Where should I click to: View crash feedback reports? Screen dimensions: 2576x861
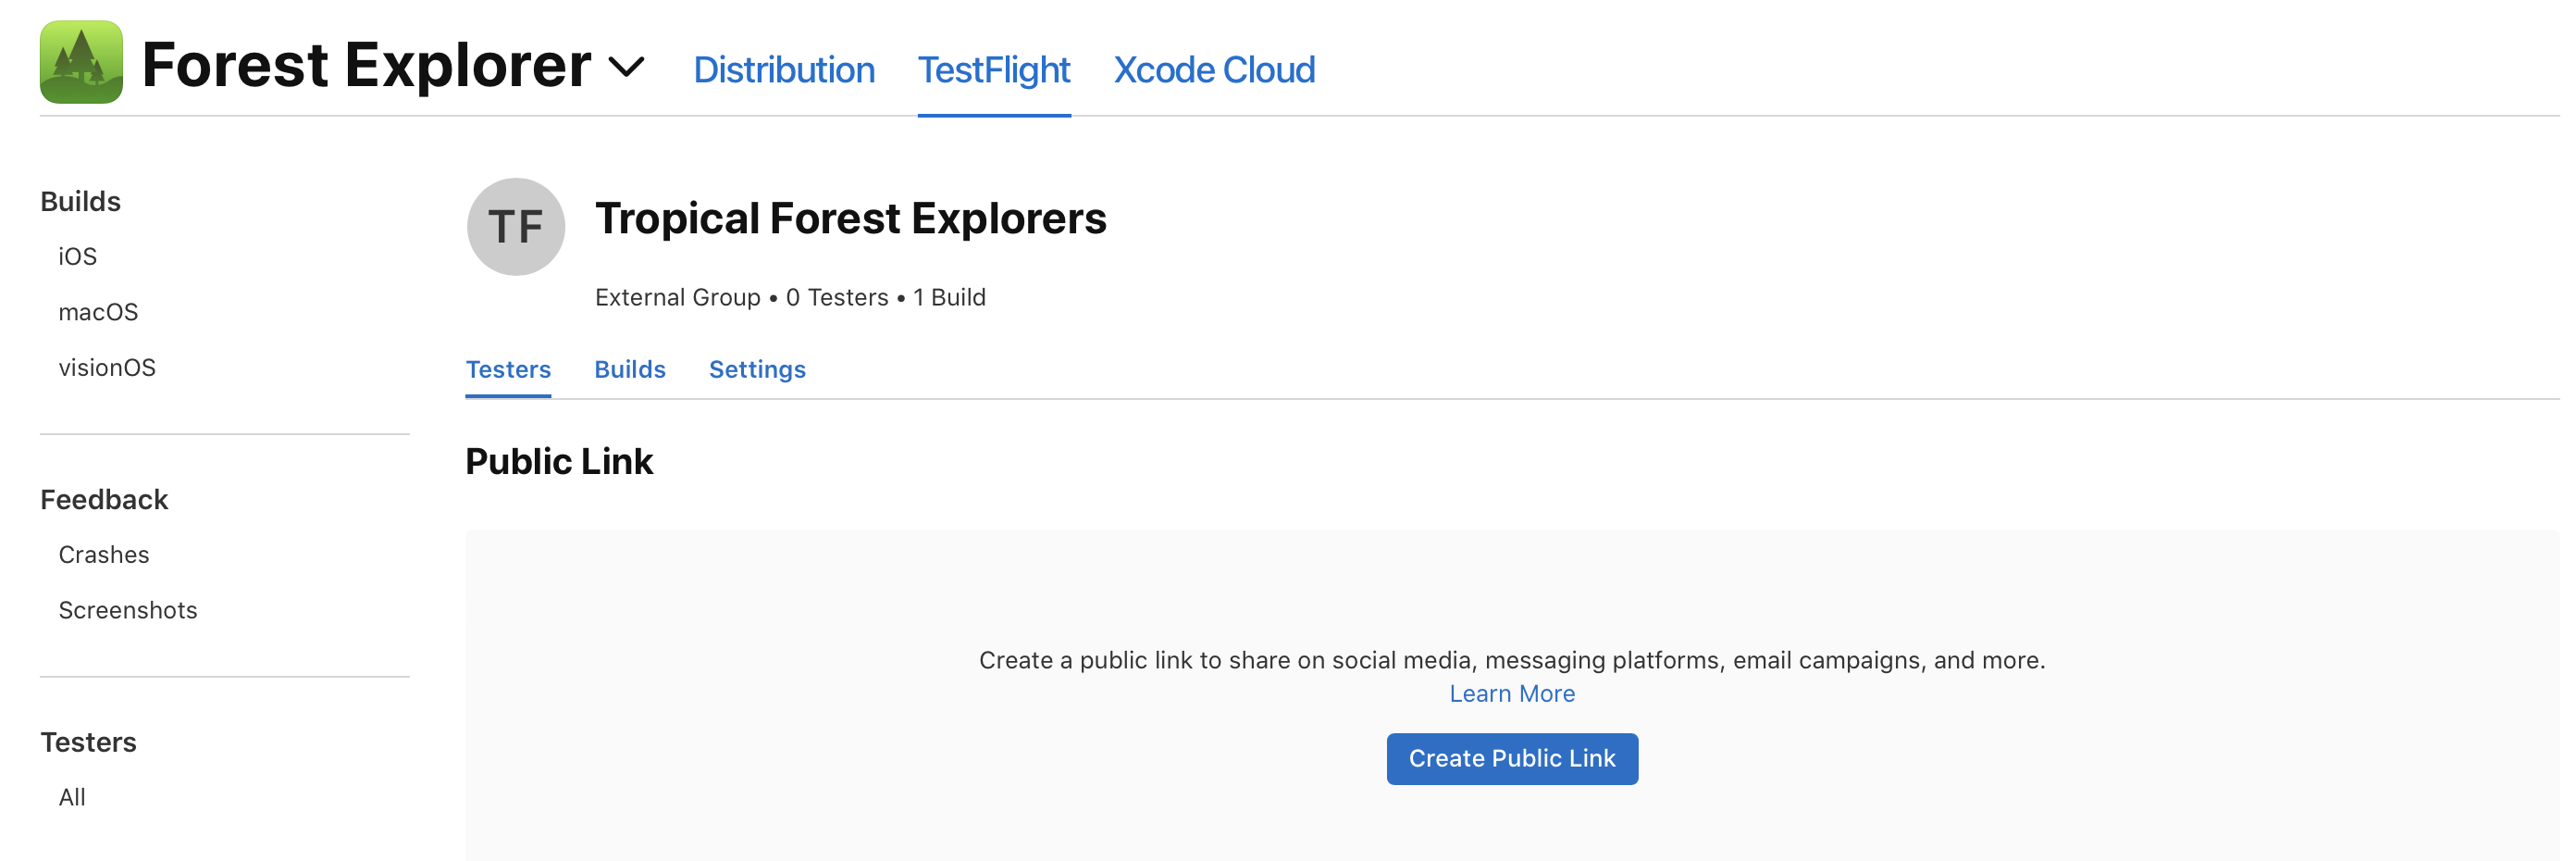(103, 554)
